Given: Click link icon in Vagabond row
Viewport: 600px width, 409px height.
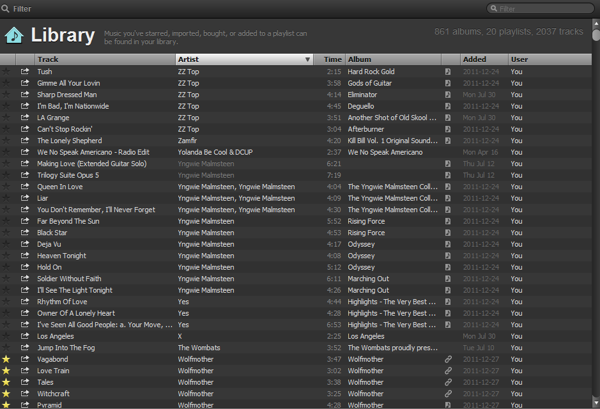Looking at the screenshot, I should (x=448, y=359).
